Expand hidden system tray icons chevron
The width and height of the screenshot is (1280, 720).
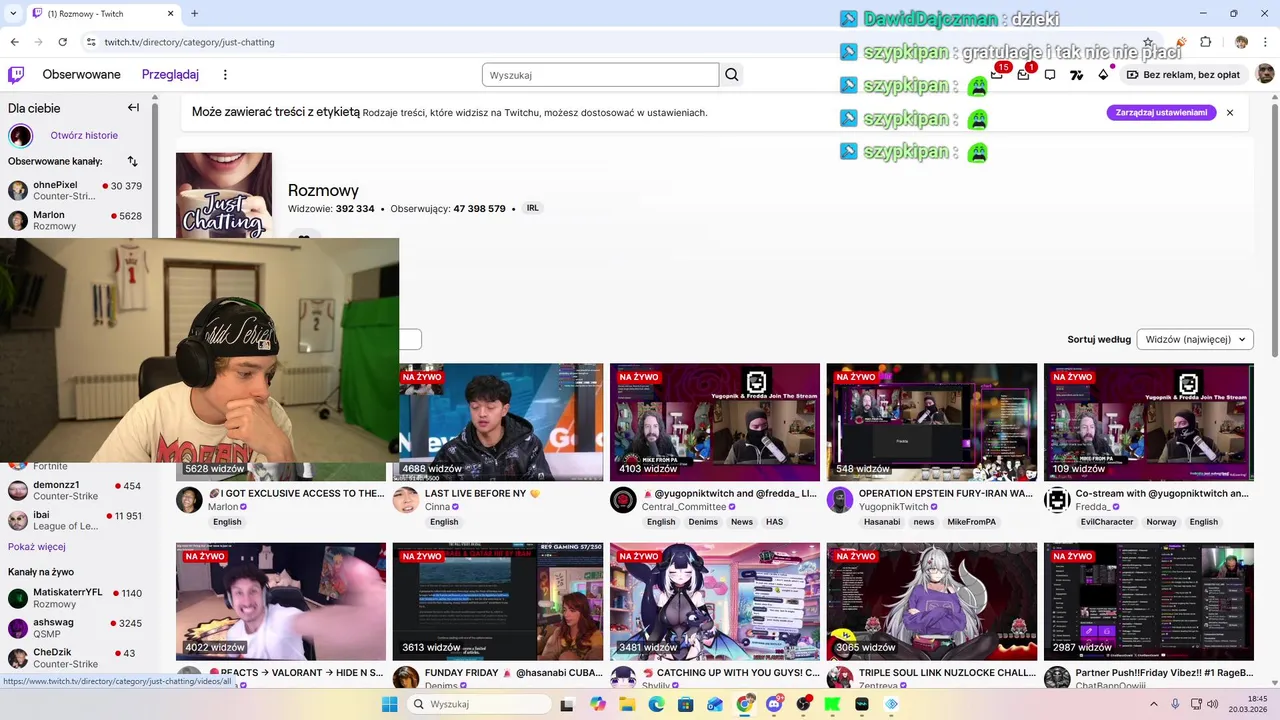1153,704
